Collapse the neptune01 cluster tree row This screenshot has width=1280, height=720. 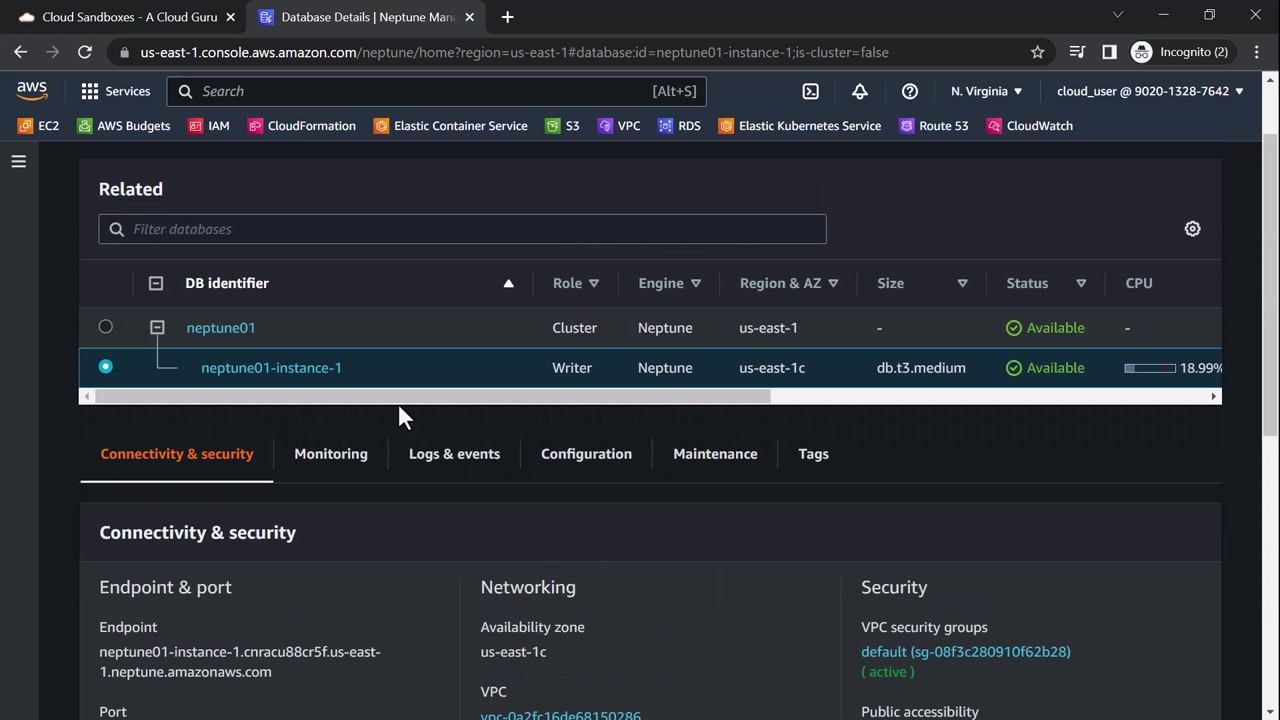(x=157, y=328)
